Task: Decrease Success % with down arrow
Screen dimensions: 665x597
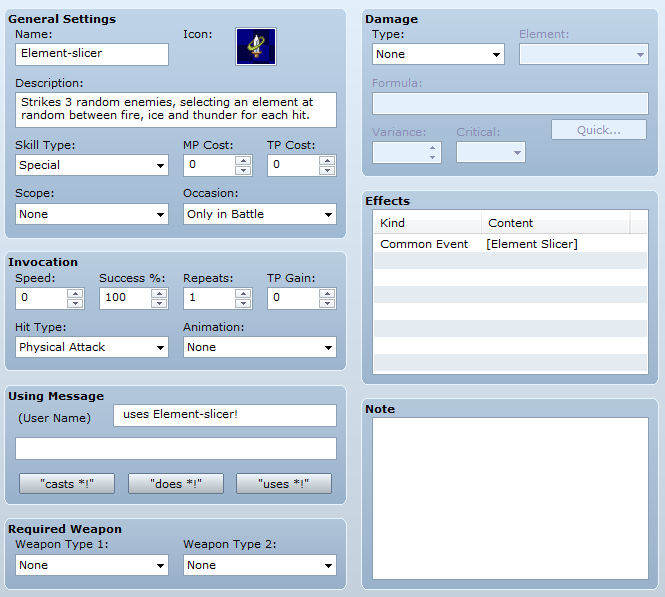Action: (159, 303)
